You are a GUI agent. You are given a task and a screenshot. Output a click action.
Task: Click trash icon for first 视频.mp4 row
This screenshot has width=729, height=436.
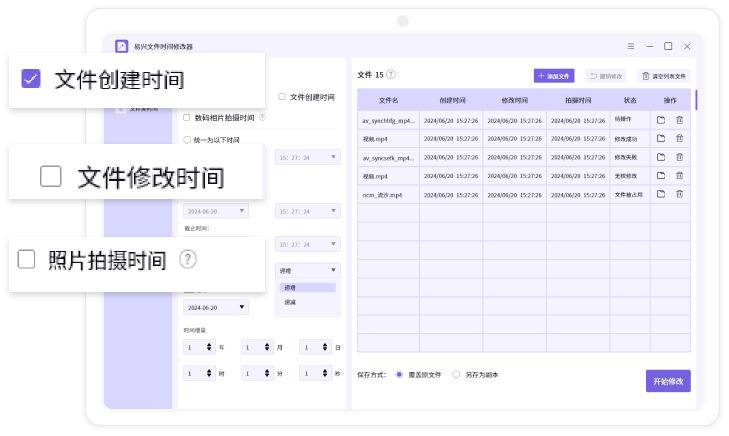(x=679, y=139)
